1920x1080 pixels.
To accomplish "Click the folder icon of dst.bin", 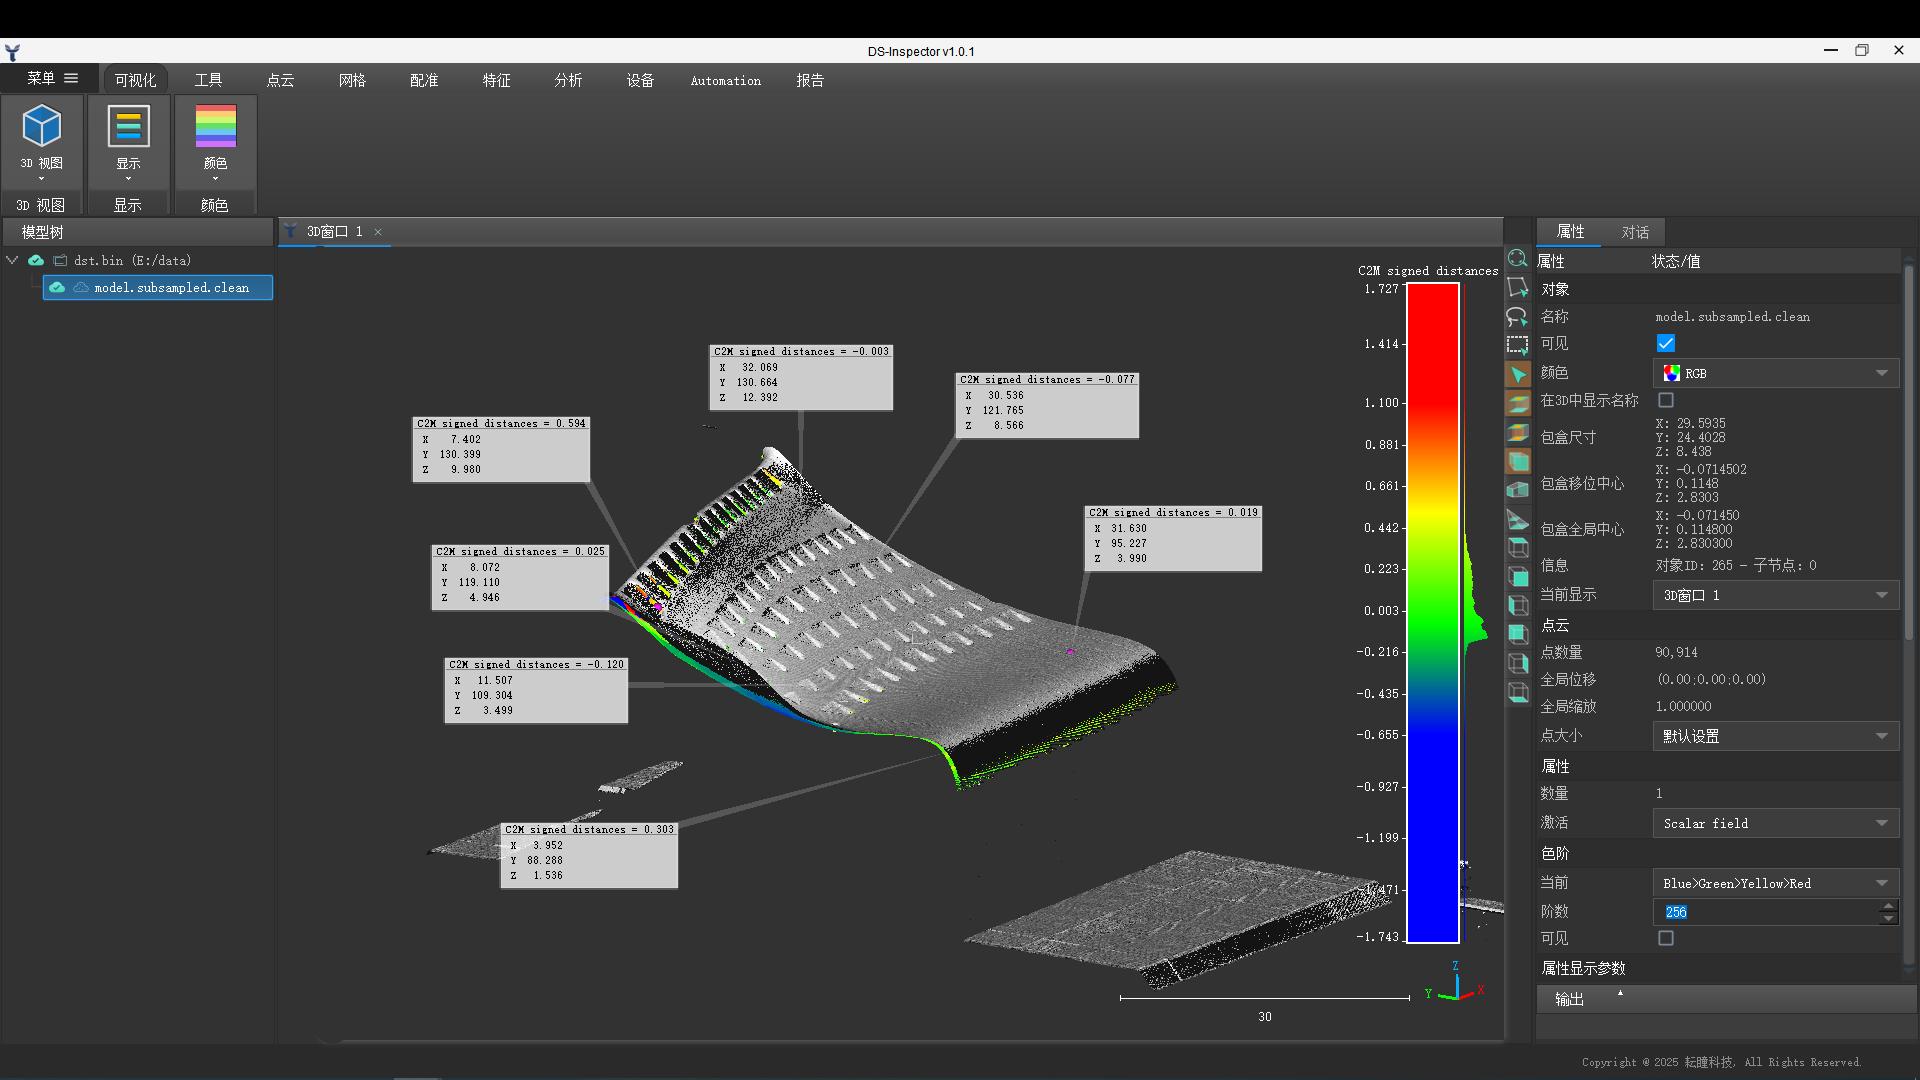I will tap(60, 260).
